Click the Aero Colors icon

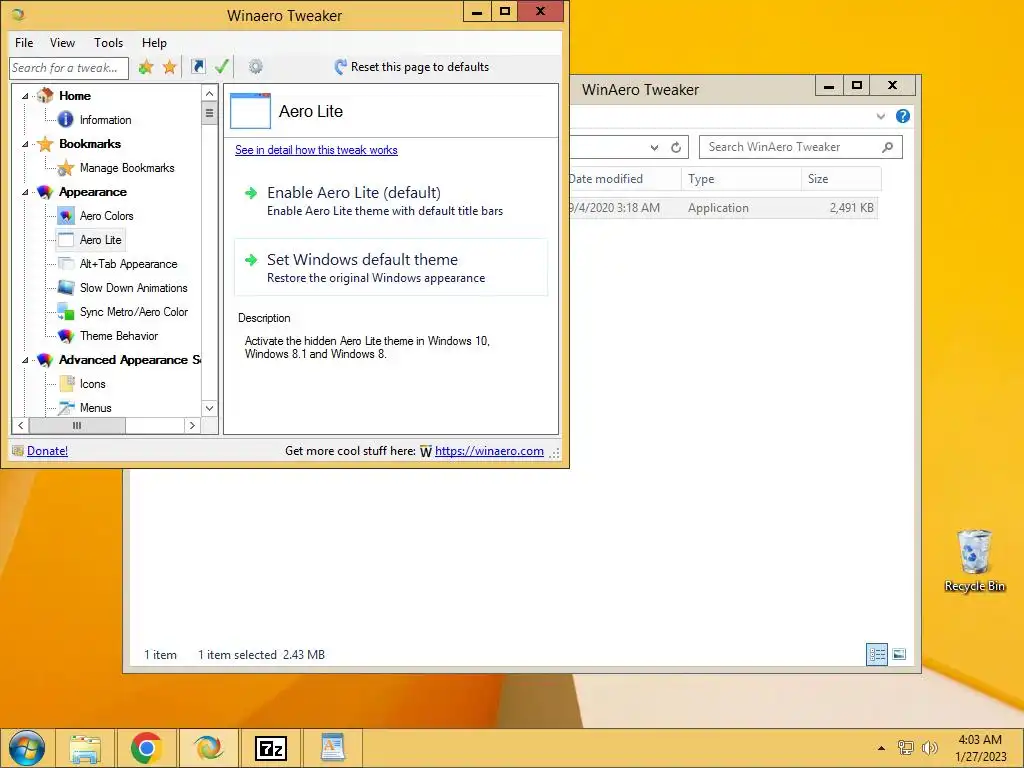[x=66, y=216]
